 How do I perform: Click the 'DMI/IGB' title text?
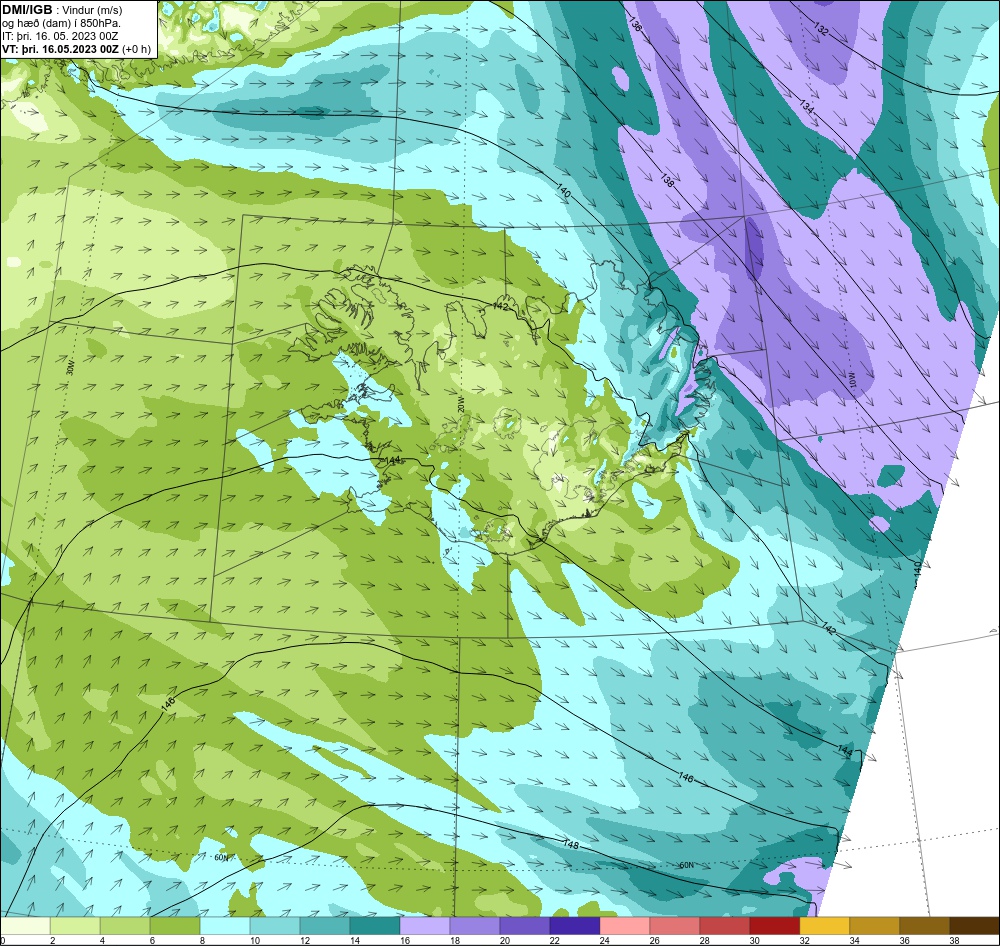(x=27, y=9)
